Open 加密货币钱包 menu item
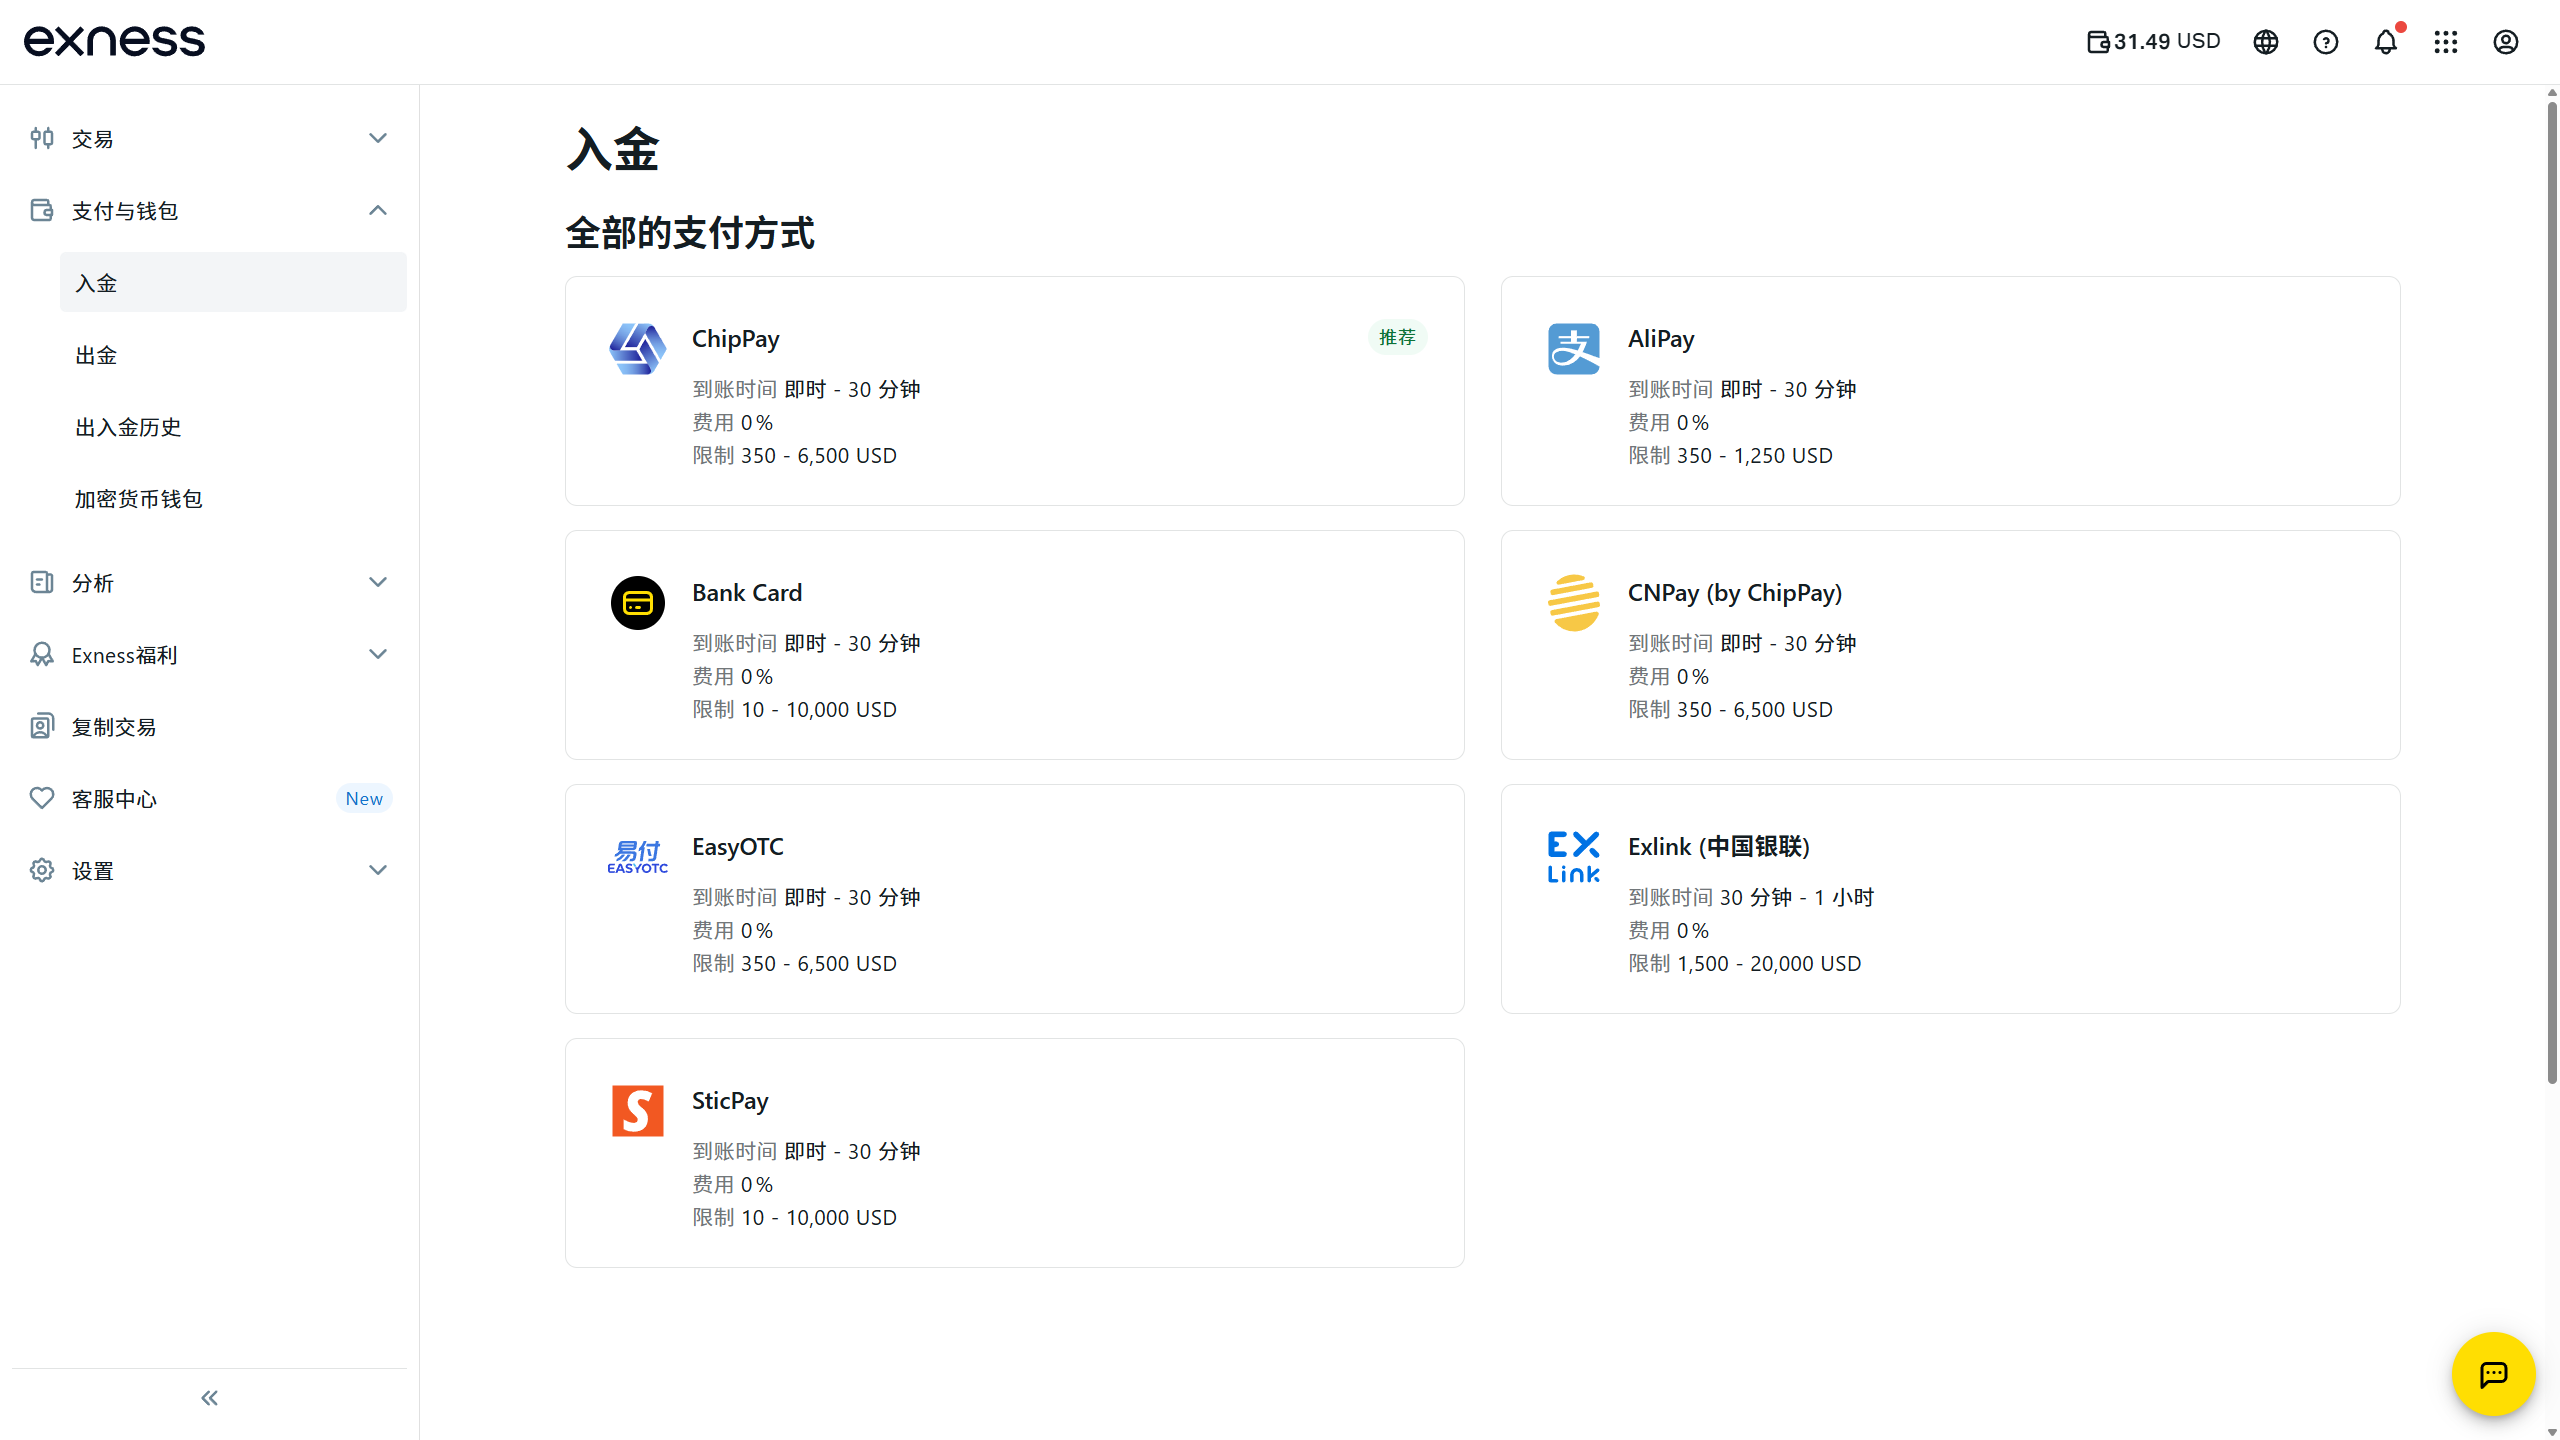 click(233, 498)
